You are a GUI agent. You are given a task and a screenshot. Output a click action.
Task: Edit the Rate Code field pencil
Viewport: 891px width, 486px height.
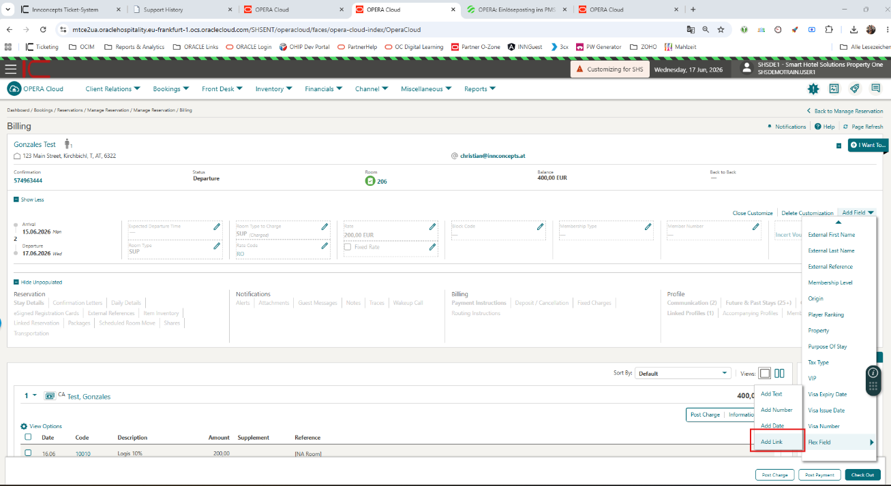pyautogui.click(x=324, y=246)
